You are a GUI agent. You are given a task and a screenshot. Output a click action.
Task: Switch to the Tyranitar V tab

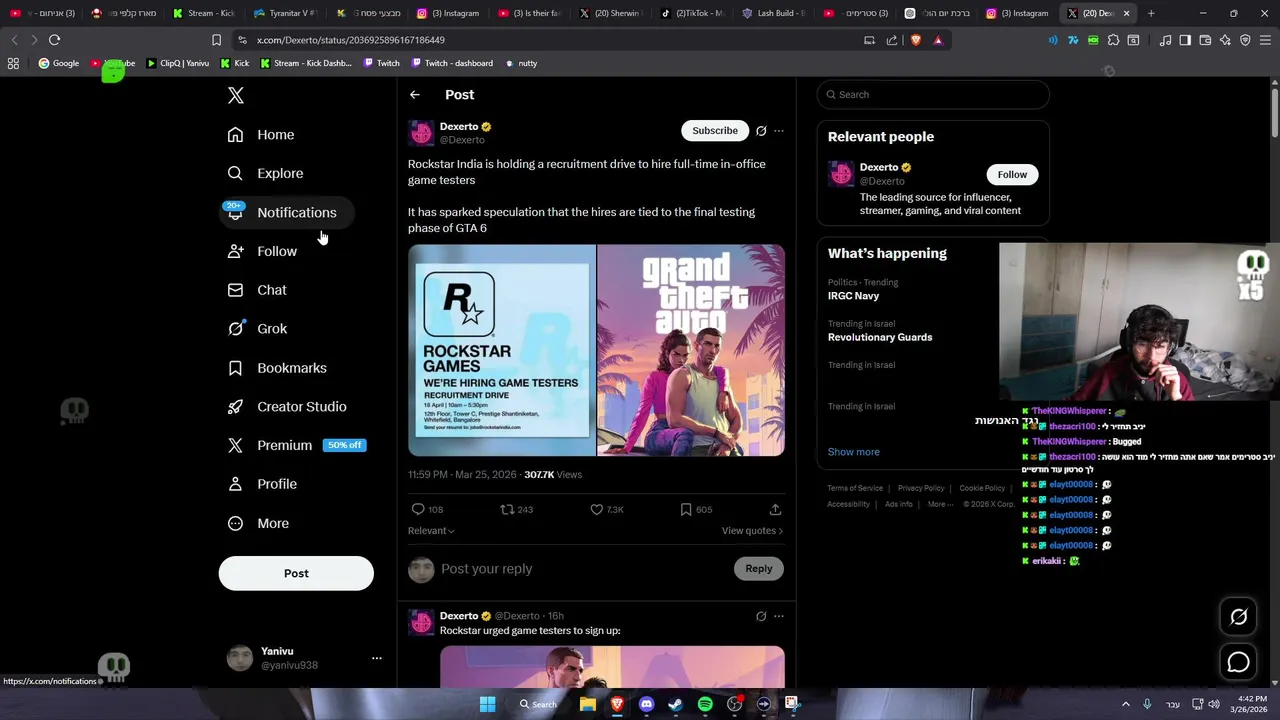point(285,13)
